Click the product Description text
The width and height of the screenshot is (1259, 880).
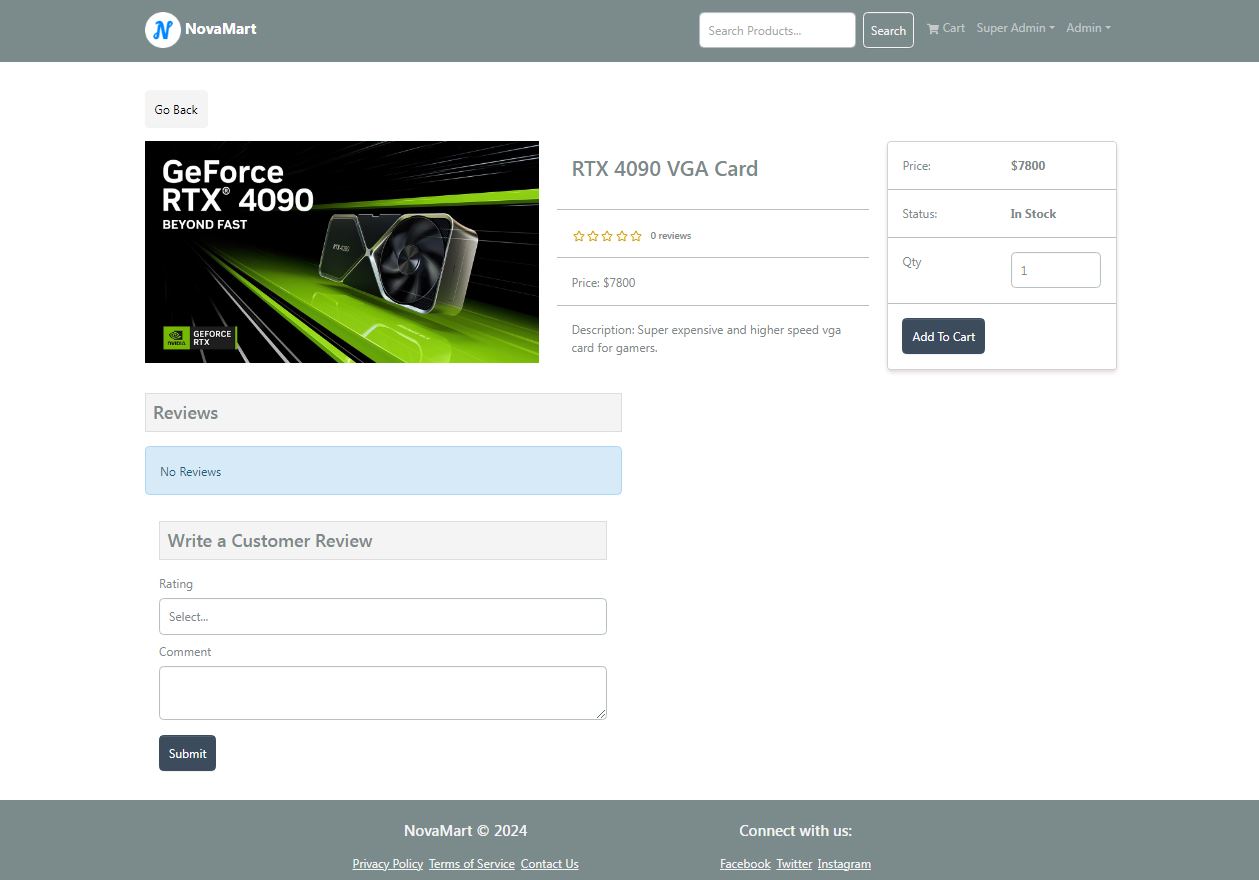[x=706, y=339]
